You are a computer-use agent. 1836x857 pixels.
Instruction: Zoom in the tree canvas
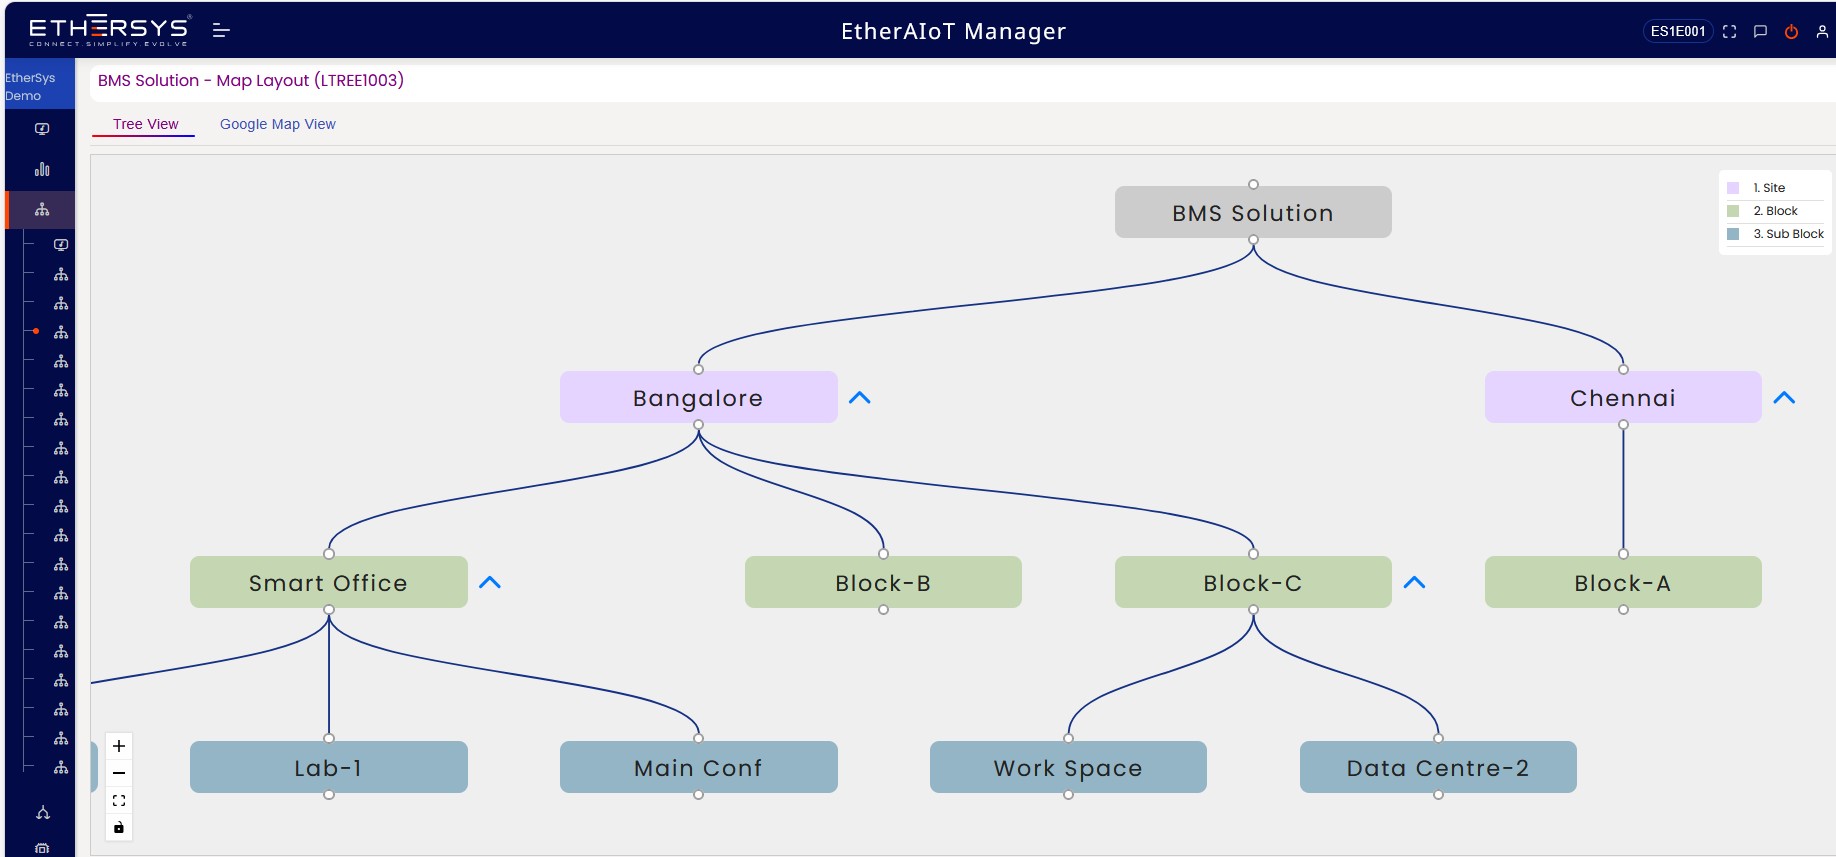coord(119,746)
